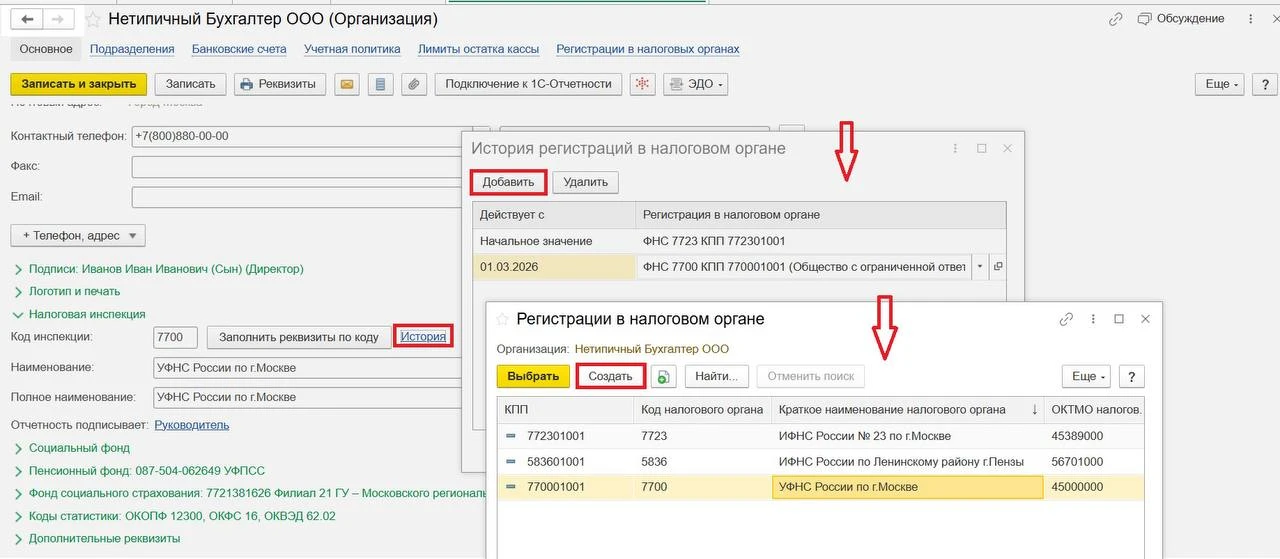Open the История link
The image size is (1280, 559).
[423, 336]
